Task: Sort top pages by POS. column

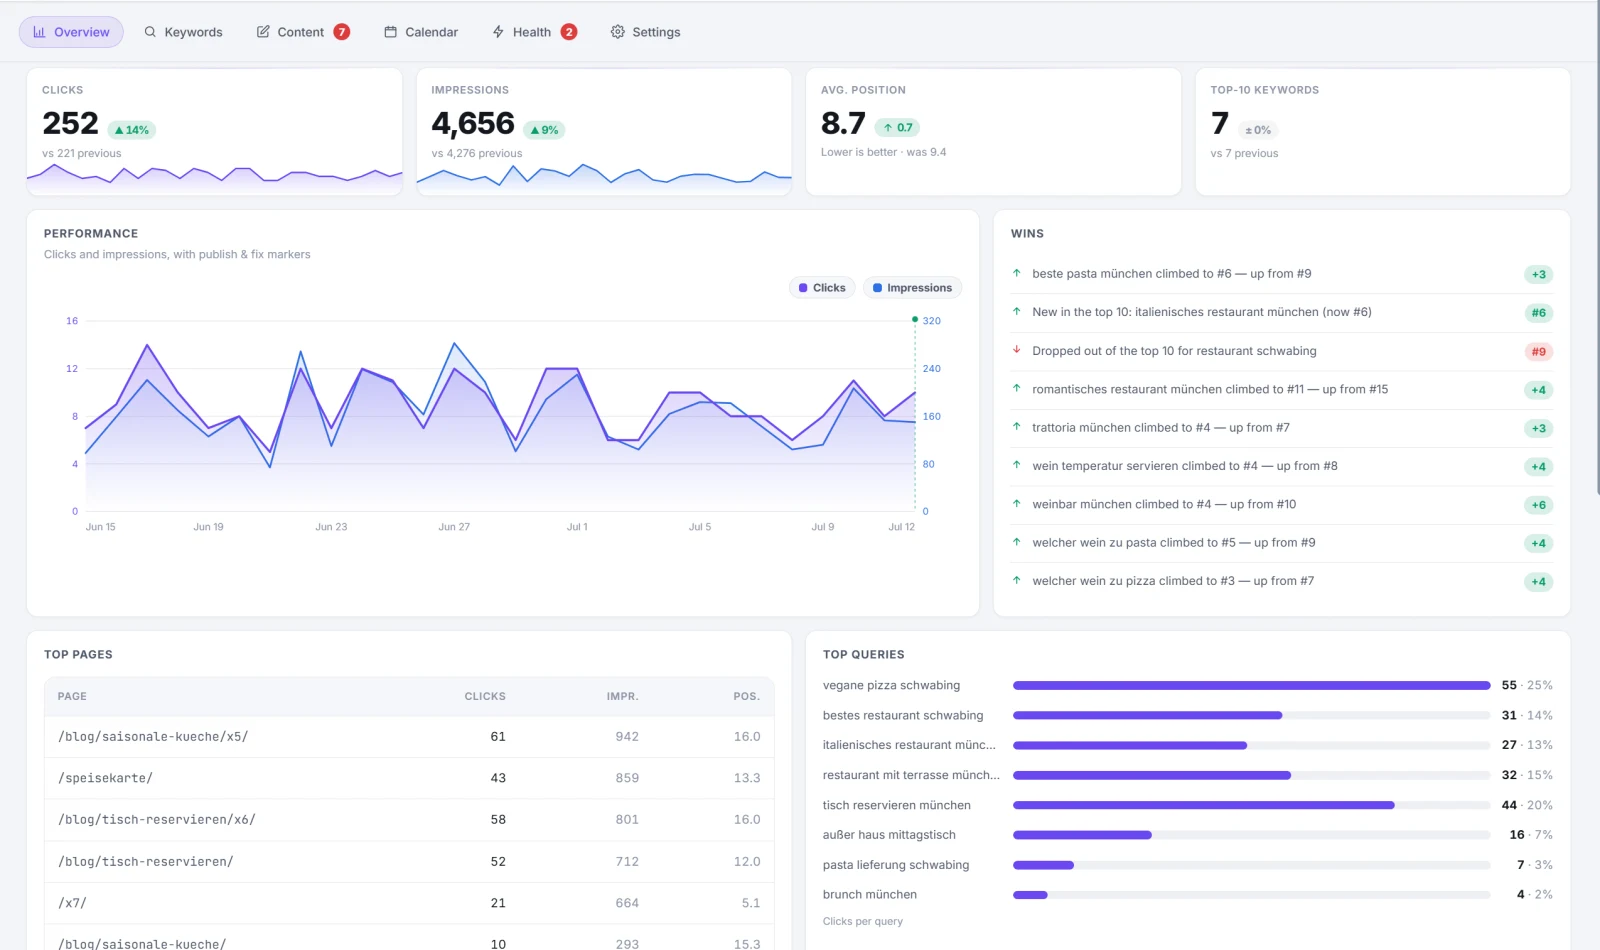Action: click(747, 697)
